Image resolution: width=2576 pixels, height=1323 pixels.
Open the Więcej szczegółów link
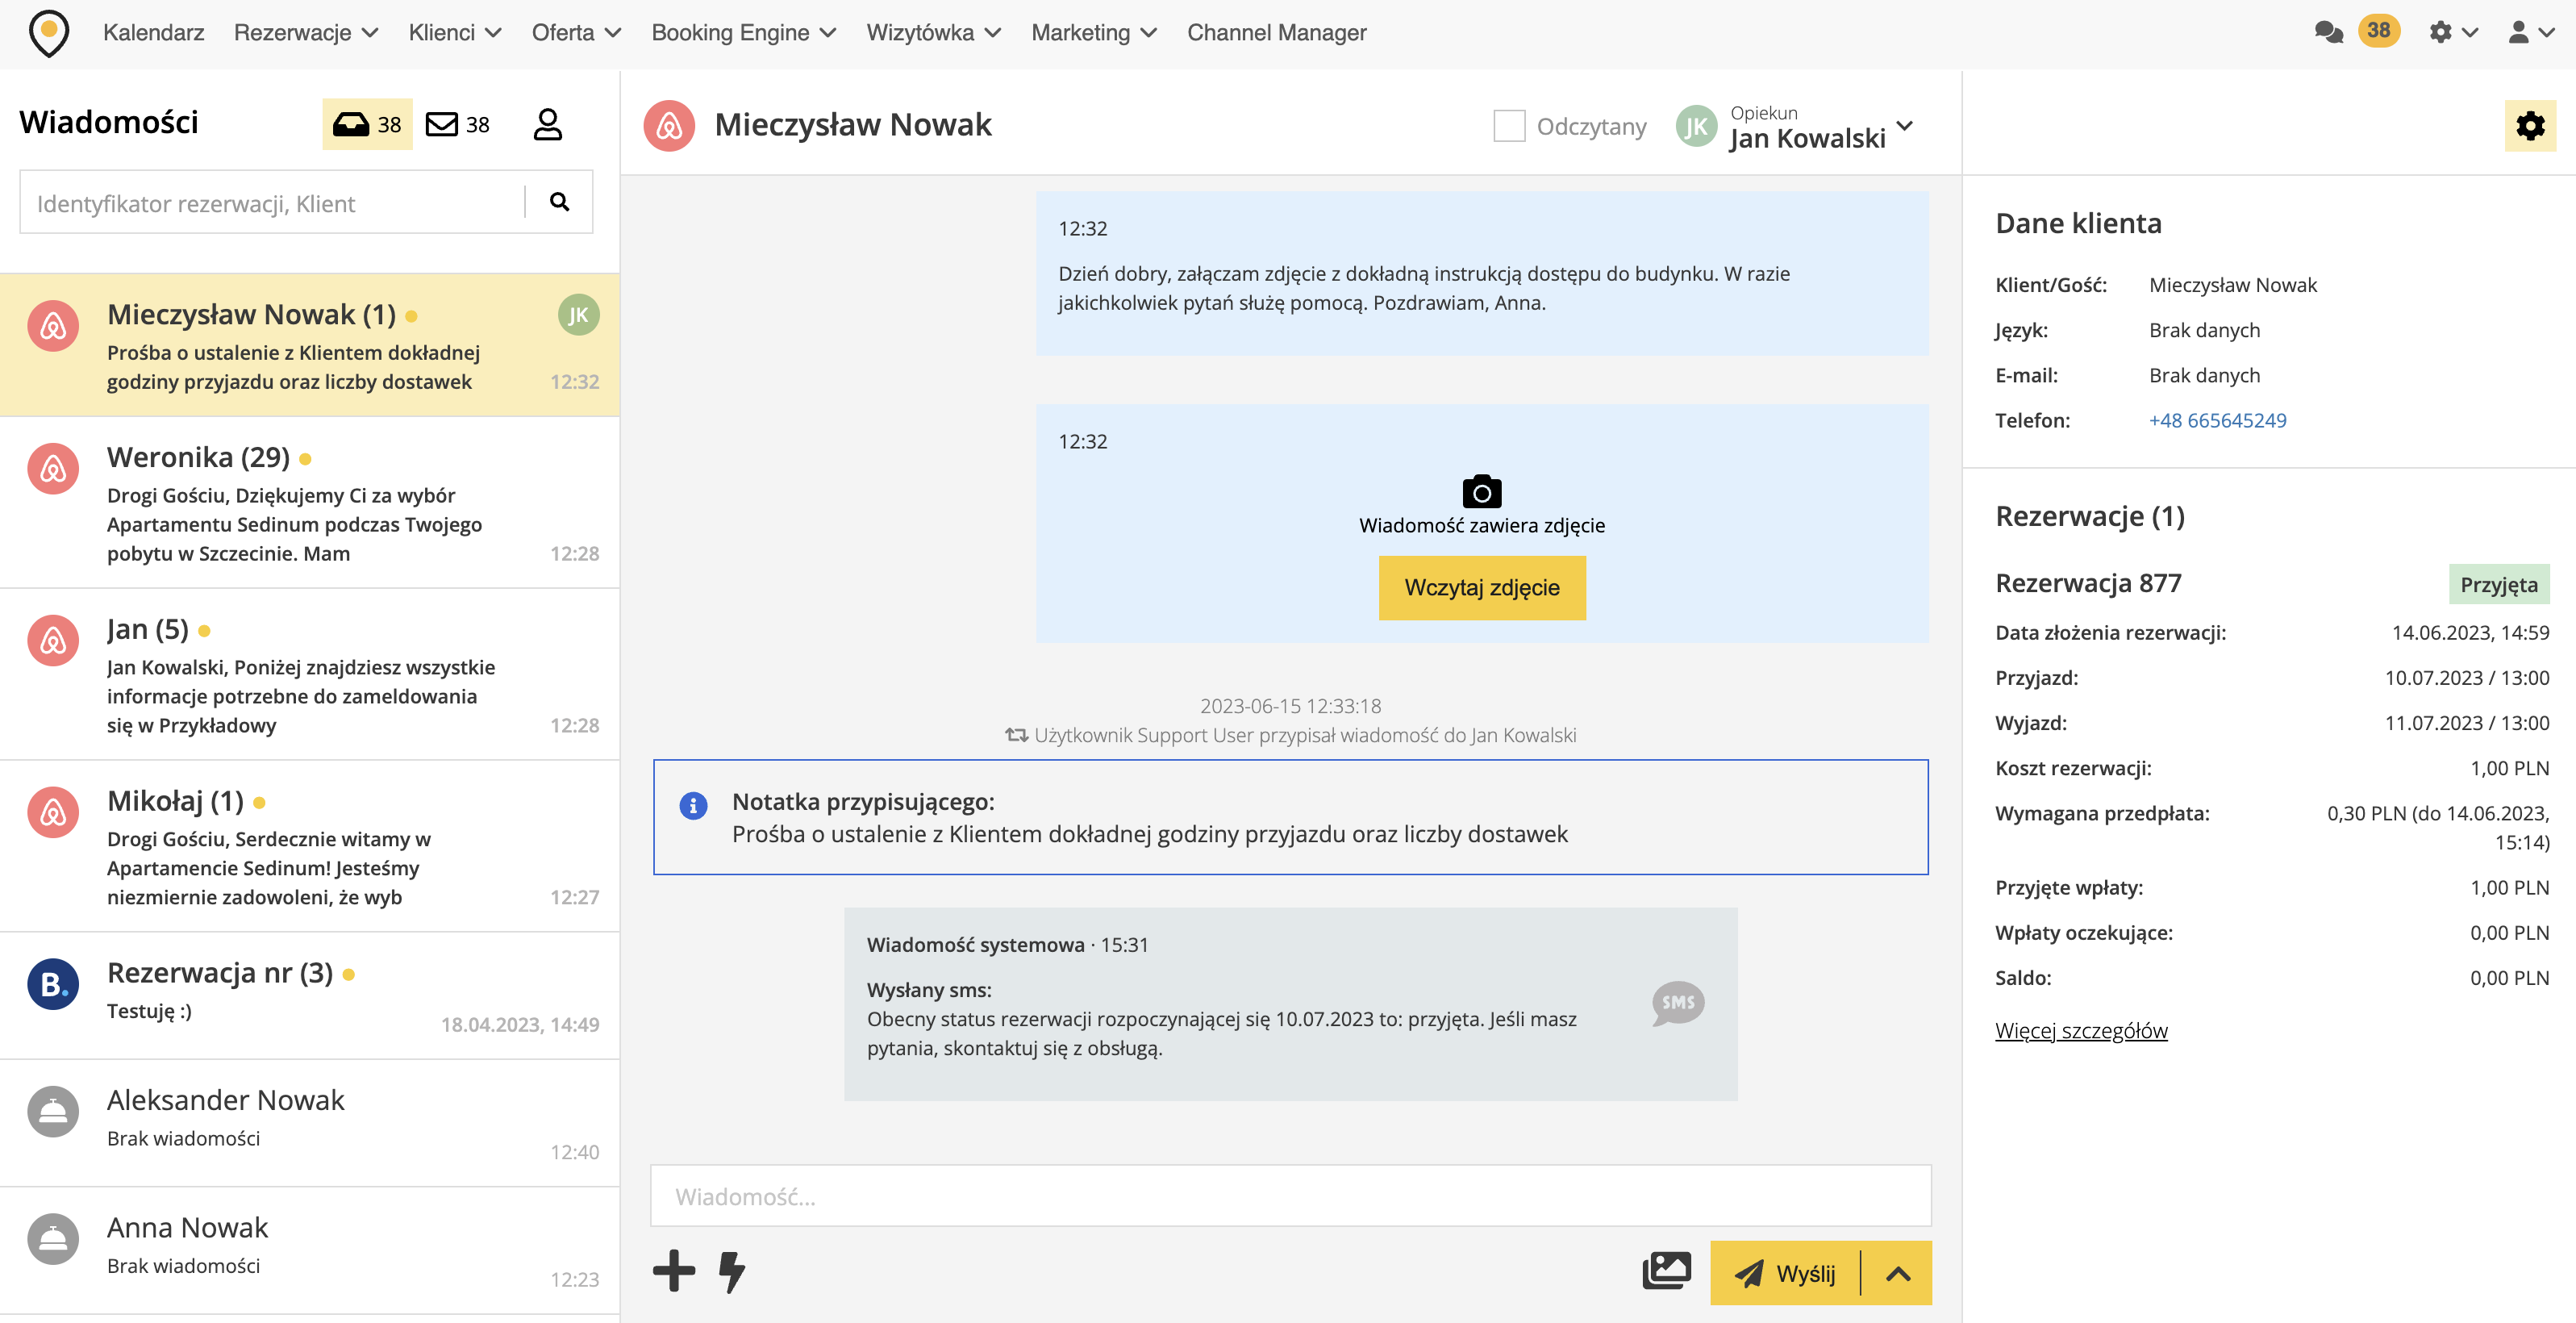click(2080, 1030)
